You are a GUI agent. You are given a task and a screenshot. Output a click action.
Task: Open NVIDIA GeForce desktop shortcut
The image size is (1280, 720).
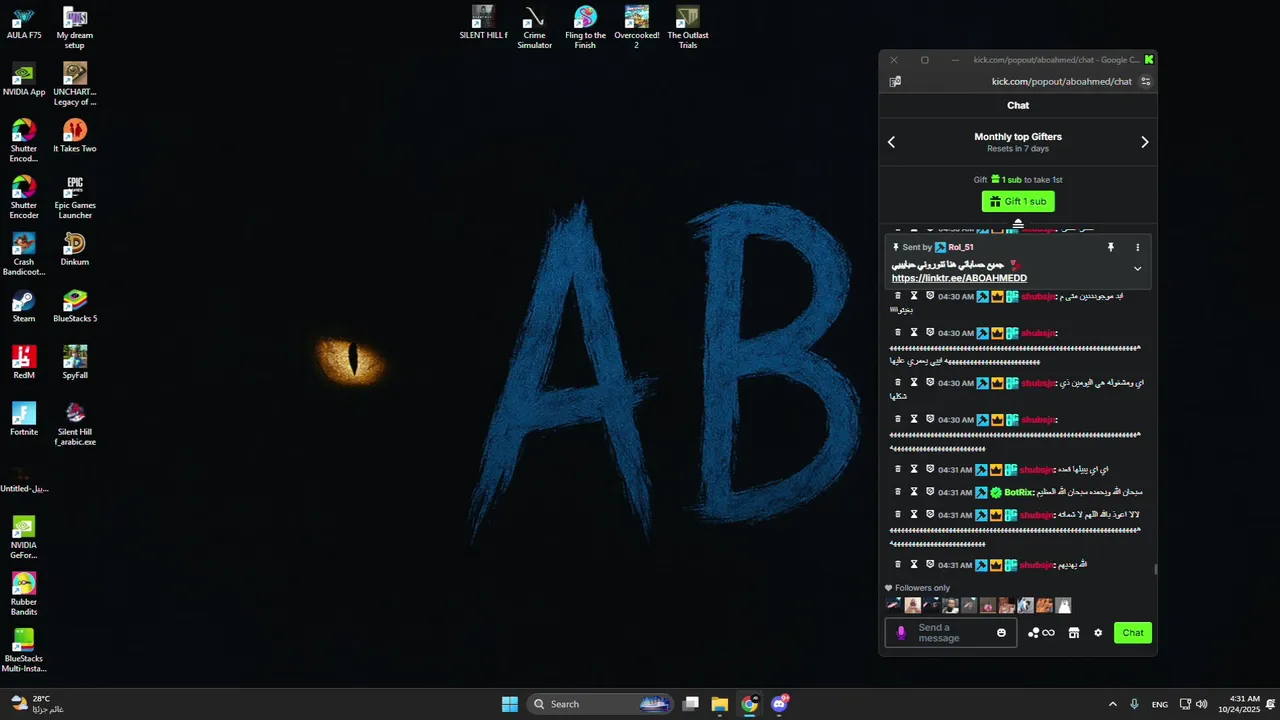coord(24,538)
